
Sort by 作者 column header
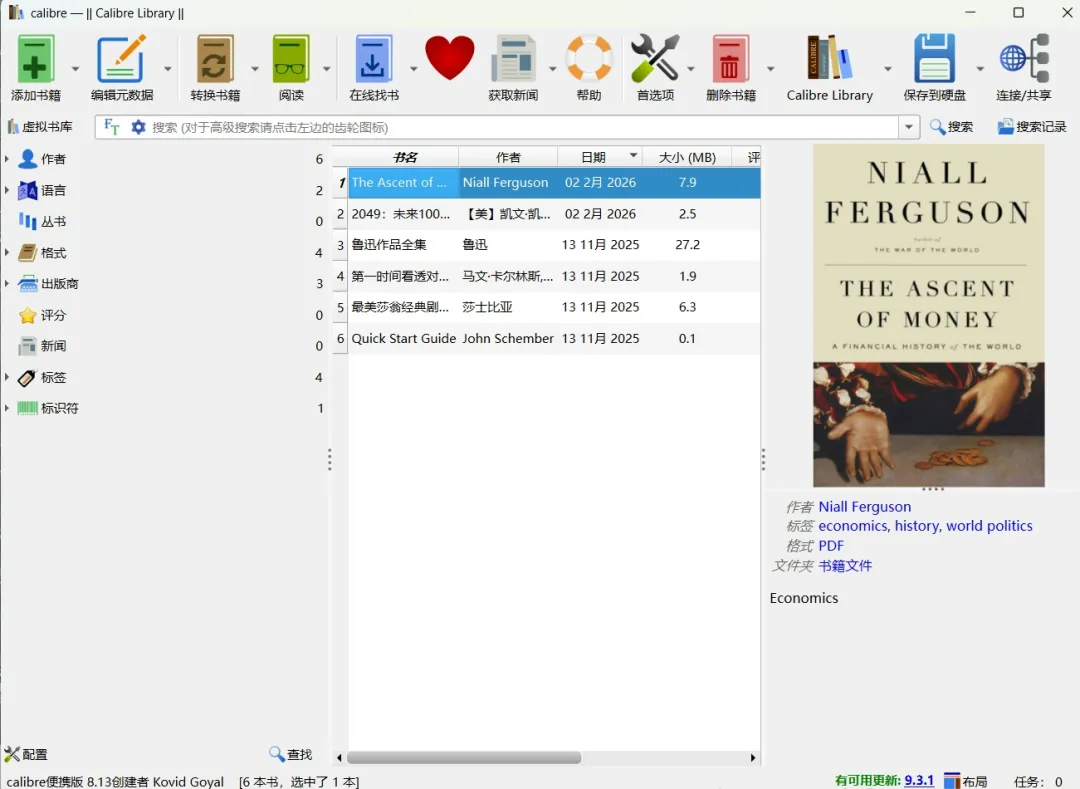coord(508,157)
